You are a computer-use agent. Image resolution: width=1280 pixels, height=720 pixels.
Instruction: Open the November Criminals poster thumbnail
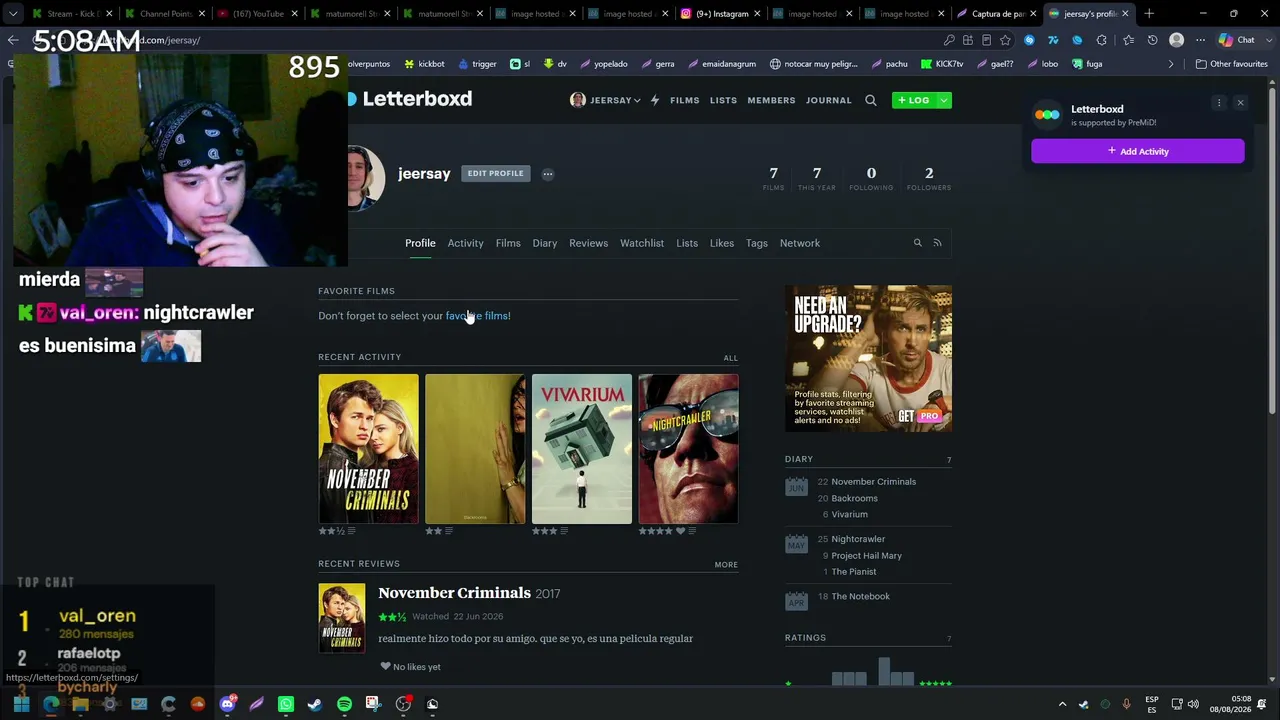pos(369,449)
